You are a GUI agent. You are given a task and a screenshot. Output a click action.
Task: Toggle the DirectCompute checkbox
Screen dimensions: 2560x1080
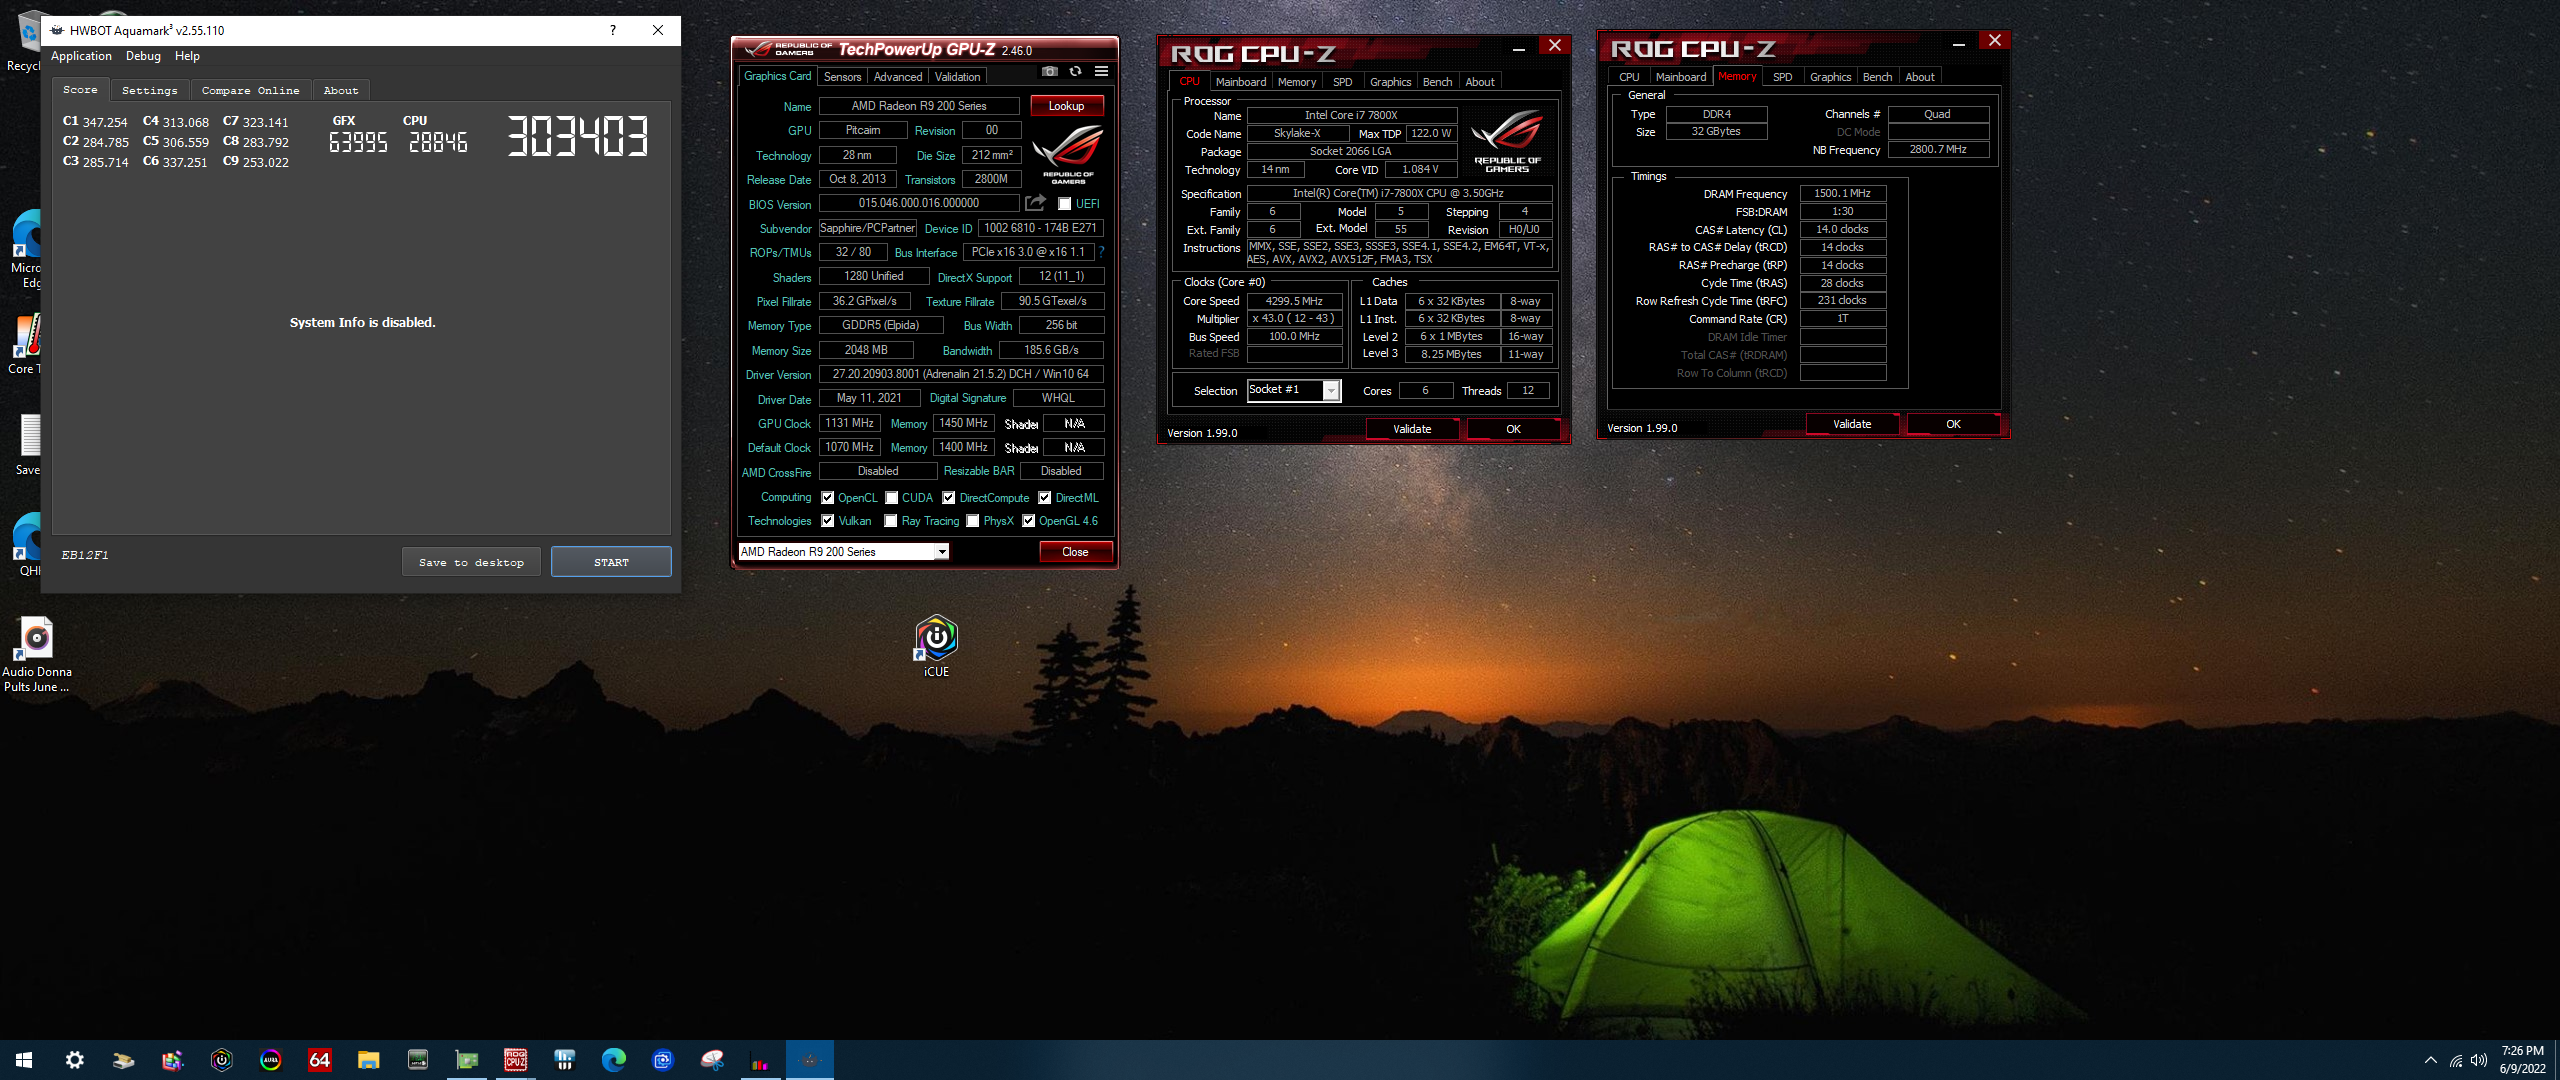[948, 498]
